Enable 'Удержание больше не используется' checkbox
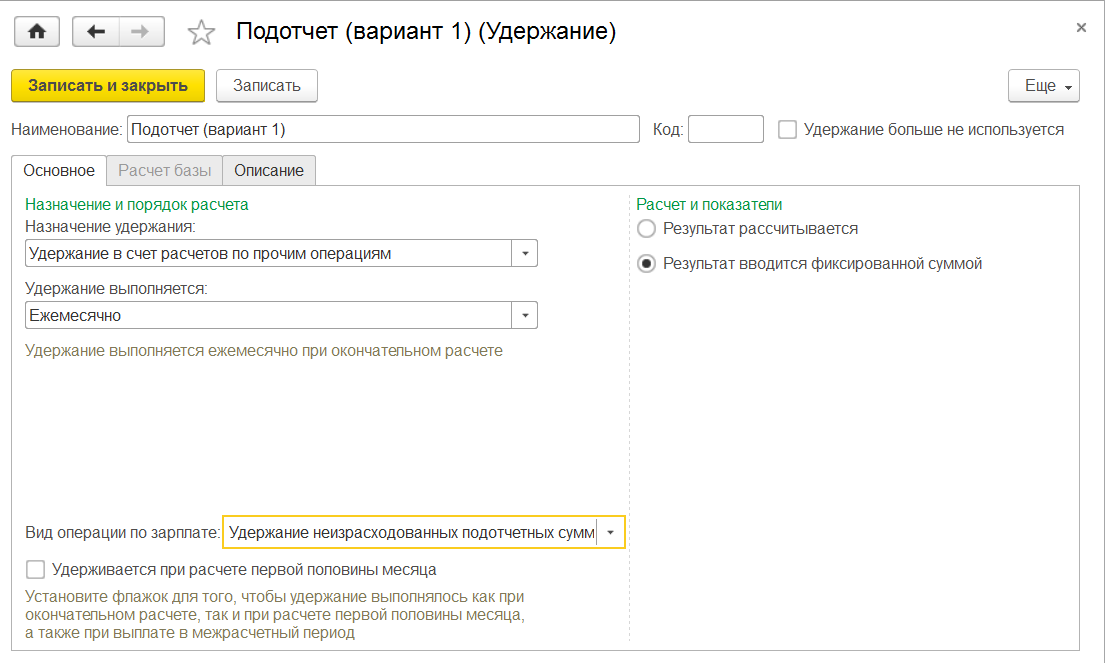 pyautogui.click(x=787, y=129)
